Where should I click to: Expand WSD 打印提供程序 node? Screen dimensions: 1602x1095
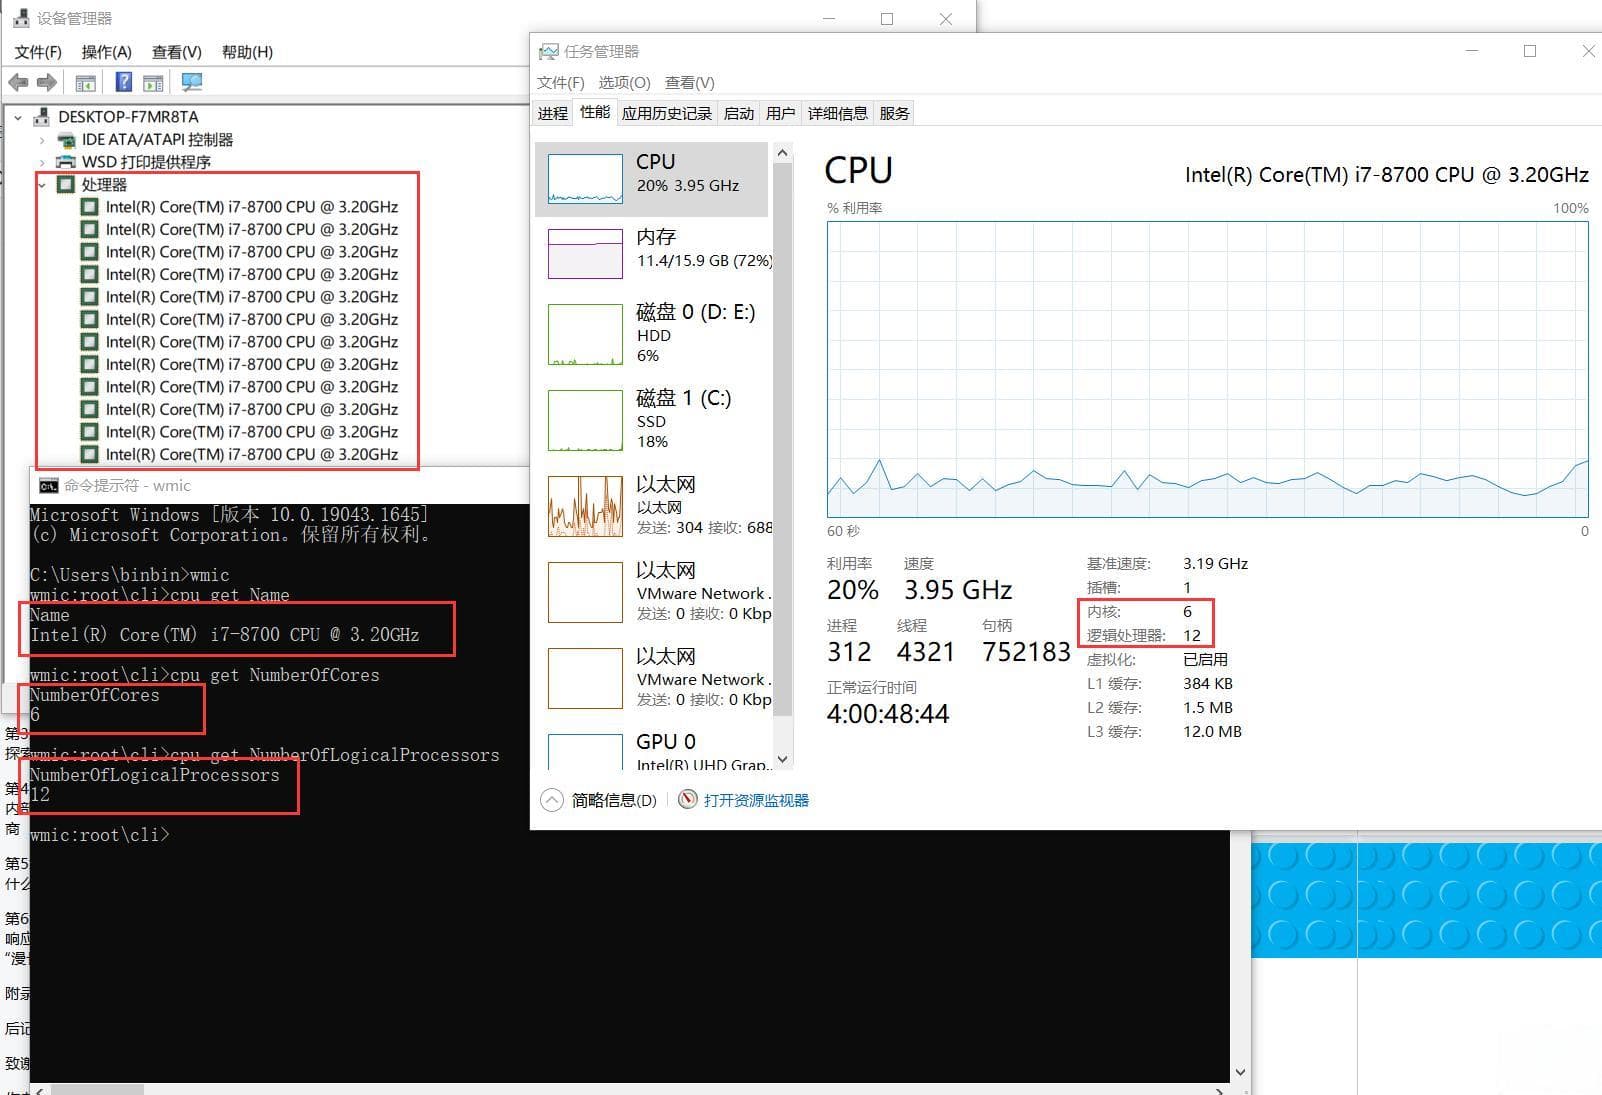(42, 162)
